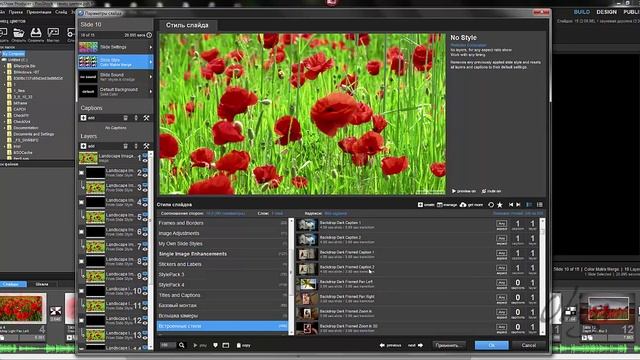Click the circular refresh icon in styles toolbar

click(x=491, y=204)
